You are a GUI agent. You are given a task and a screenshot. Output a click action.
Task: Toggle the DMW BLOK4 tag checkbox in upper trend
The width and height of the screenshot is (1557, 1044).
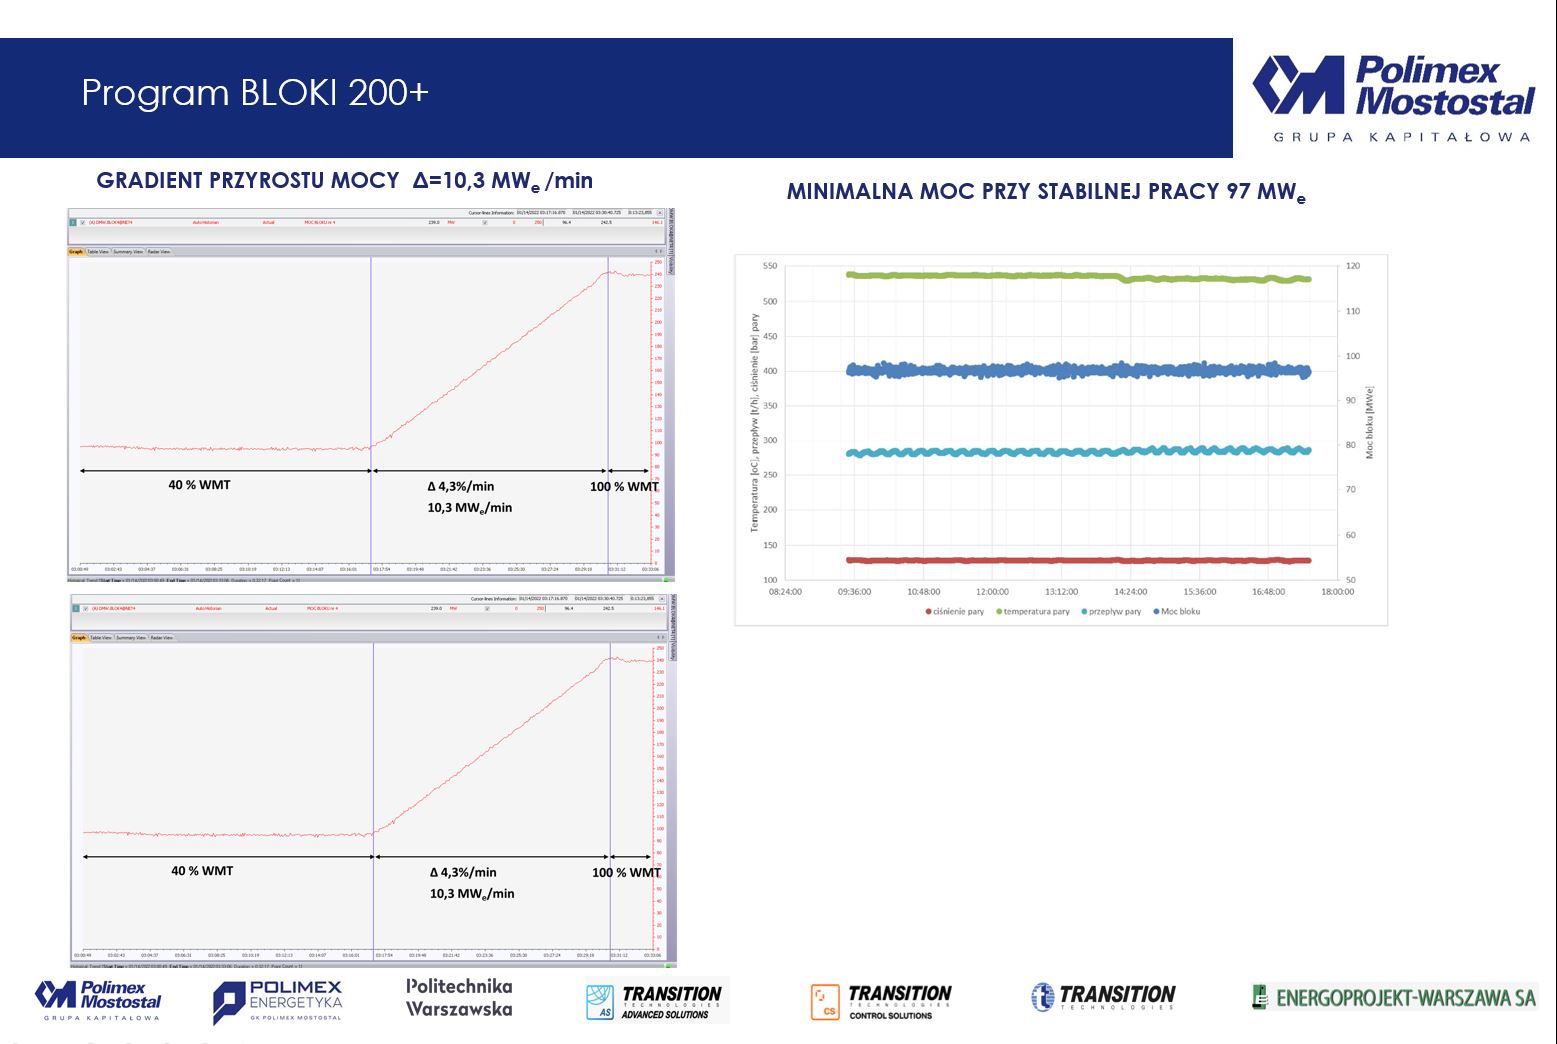click(x=83, y=222)
